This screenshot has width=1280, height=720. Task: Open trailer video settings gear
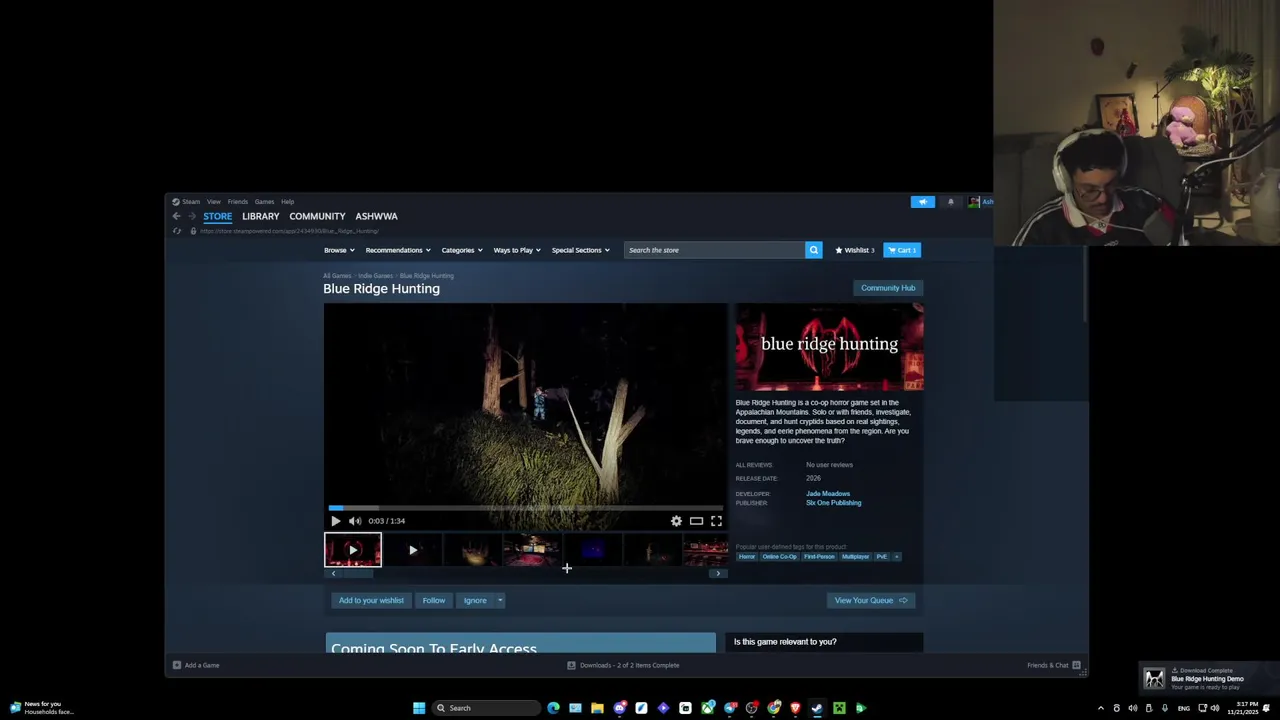click(676, 521)
